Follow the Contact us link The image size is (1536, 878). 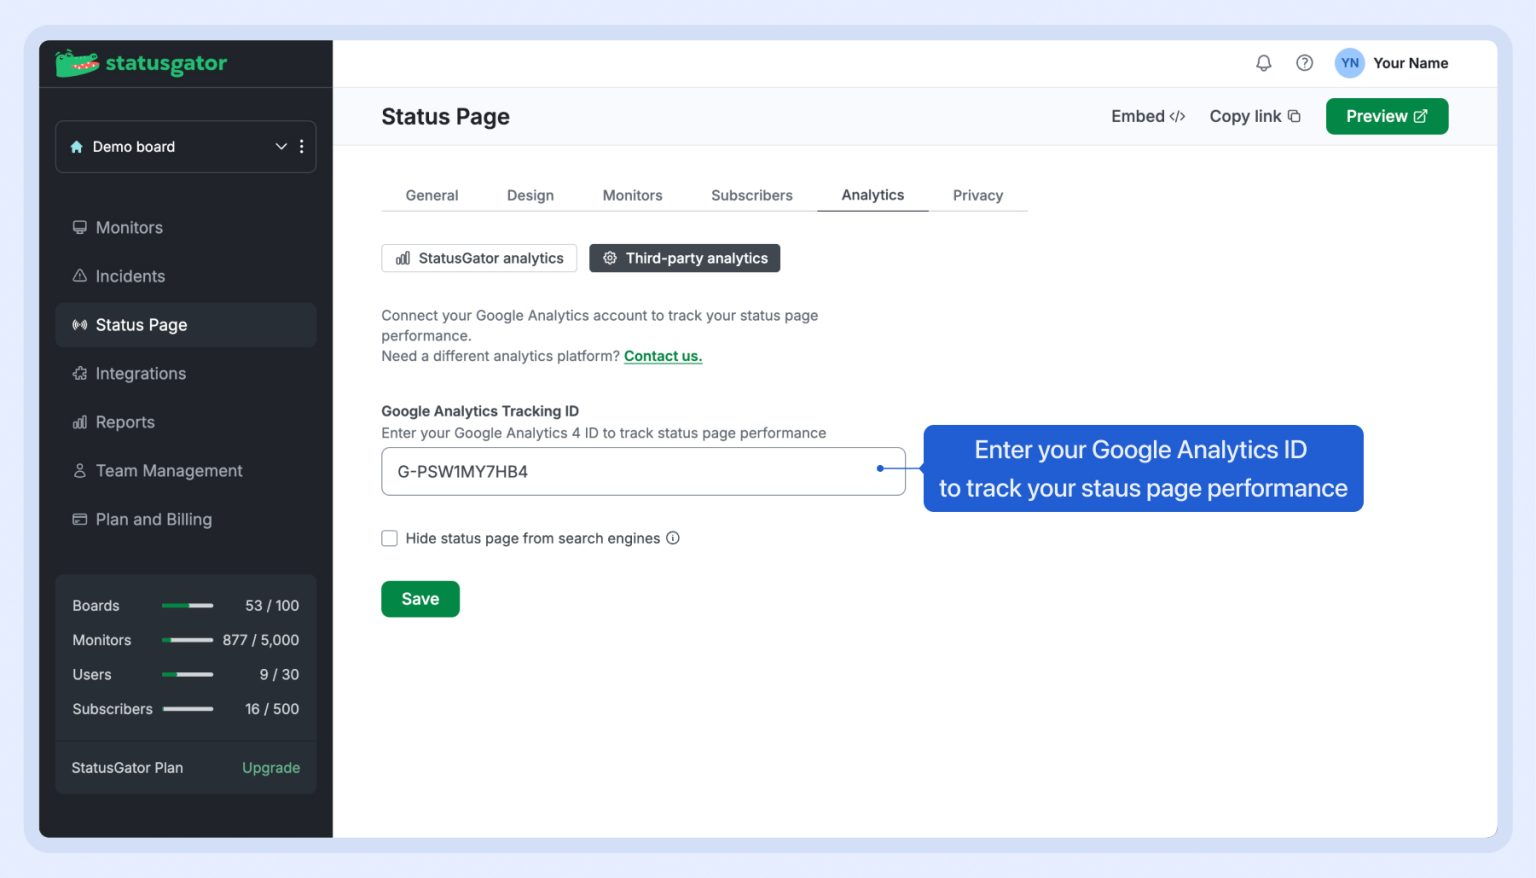[x=663, y=356]
